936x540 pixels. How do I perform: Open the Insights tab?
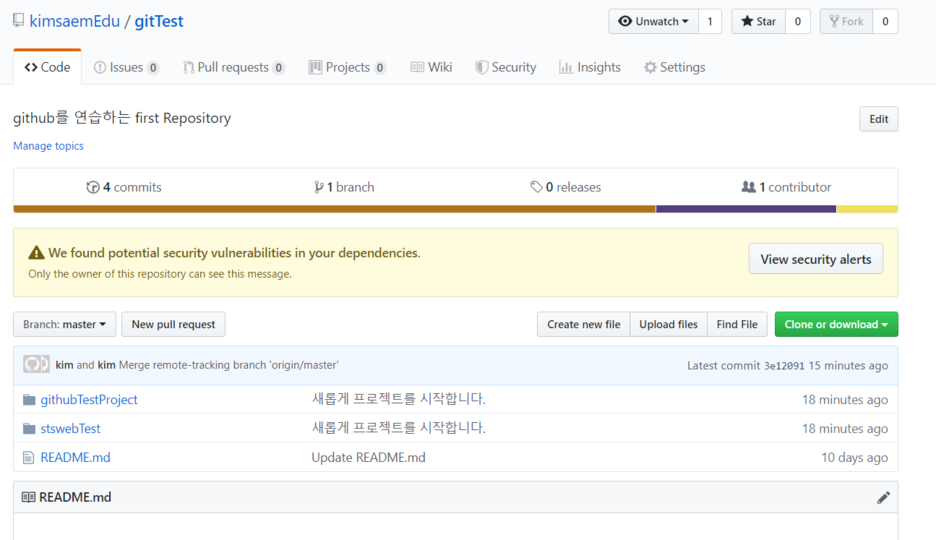pos(590,67)
